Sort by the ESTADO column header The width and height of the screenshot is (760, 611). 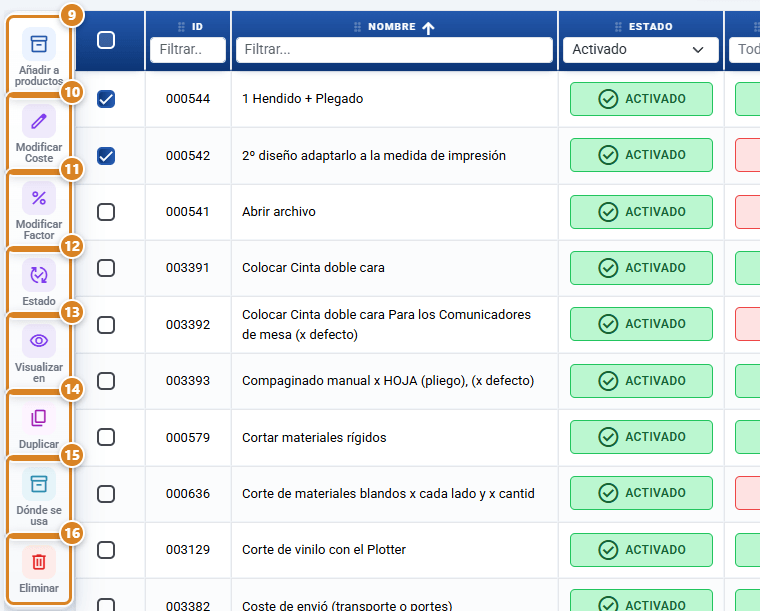pos(650,27)
